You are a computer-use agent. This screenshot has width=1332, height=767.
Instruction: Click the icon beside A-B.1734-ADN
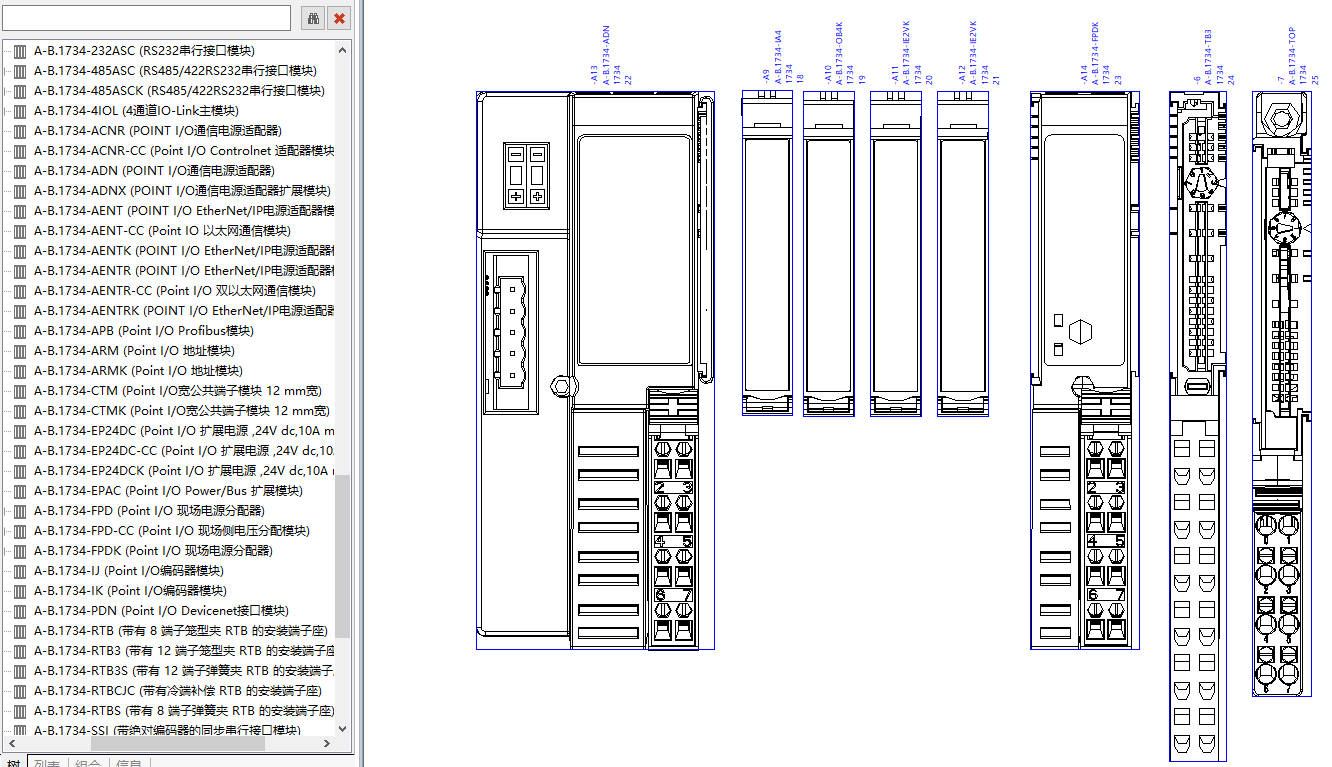[19, 171]
